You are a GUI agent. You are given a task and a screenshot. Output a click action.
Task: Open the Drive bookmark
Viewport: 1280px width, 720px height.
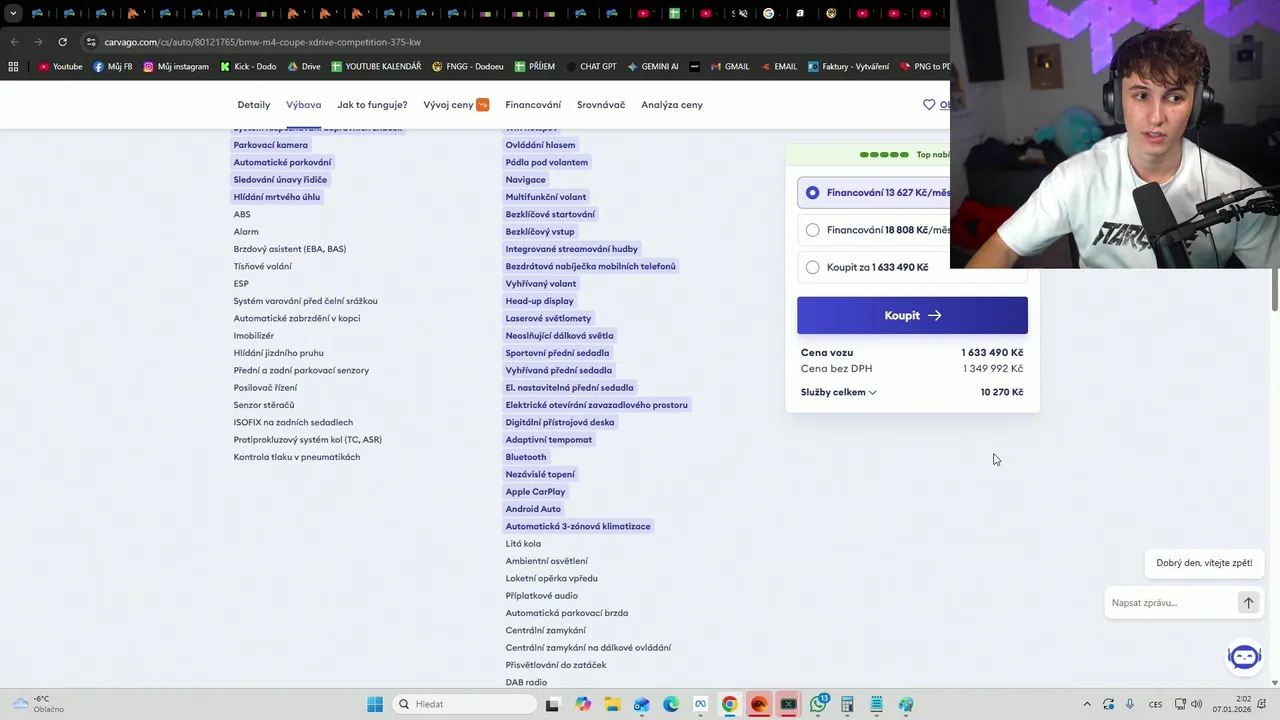(x=304, y=67)
